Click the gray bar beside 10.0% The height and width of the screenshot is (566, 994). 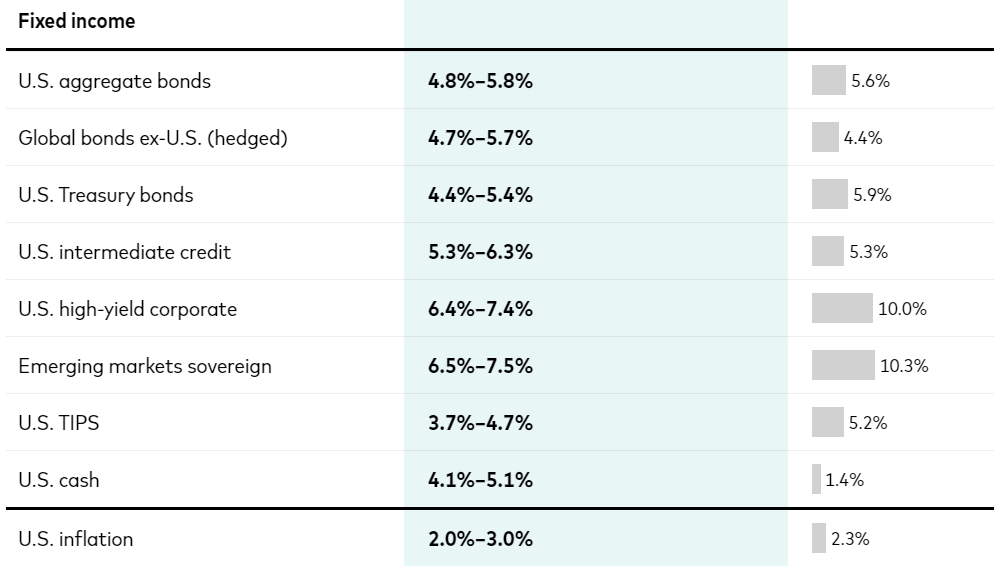(842, 308)
